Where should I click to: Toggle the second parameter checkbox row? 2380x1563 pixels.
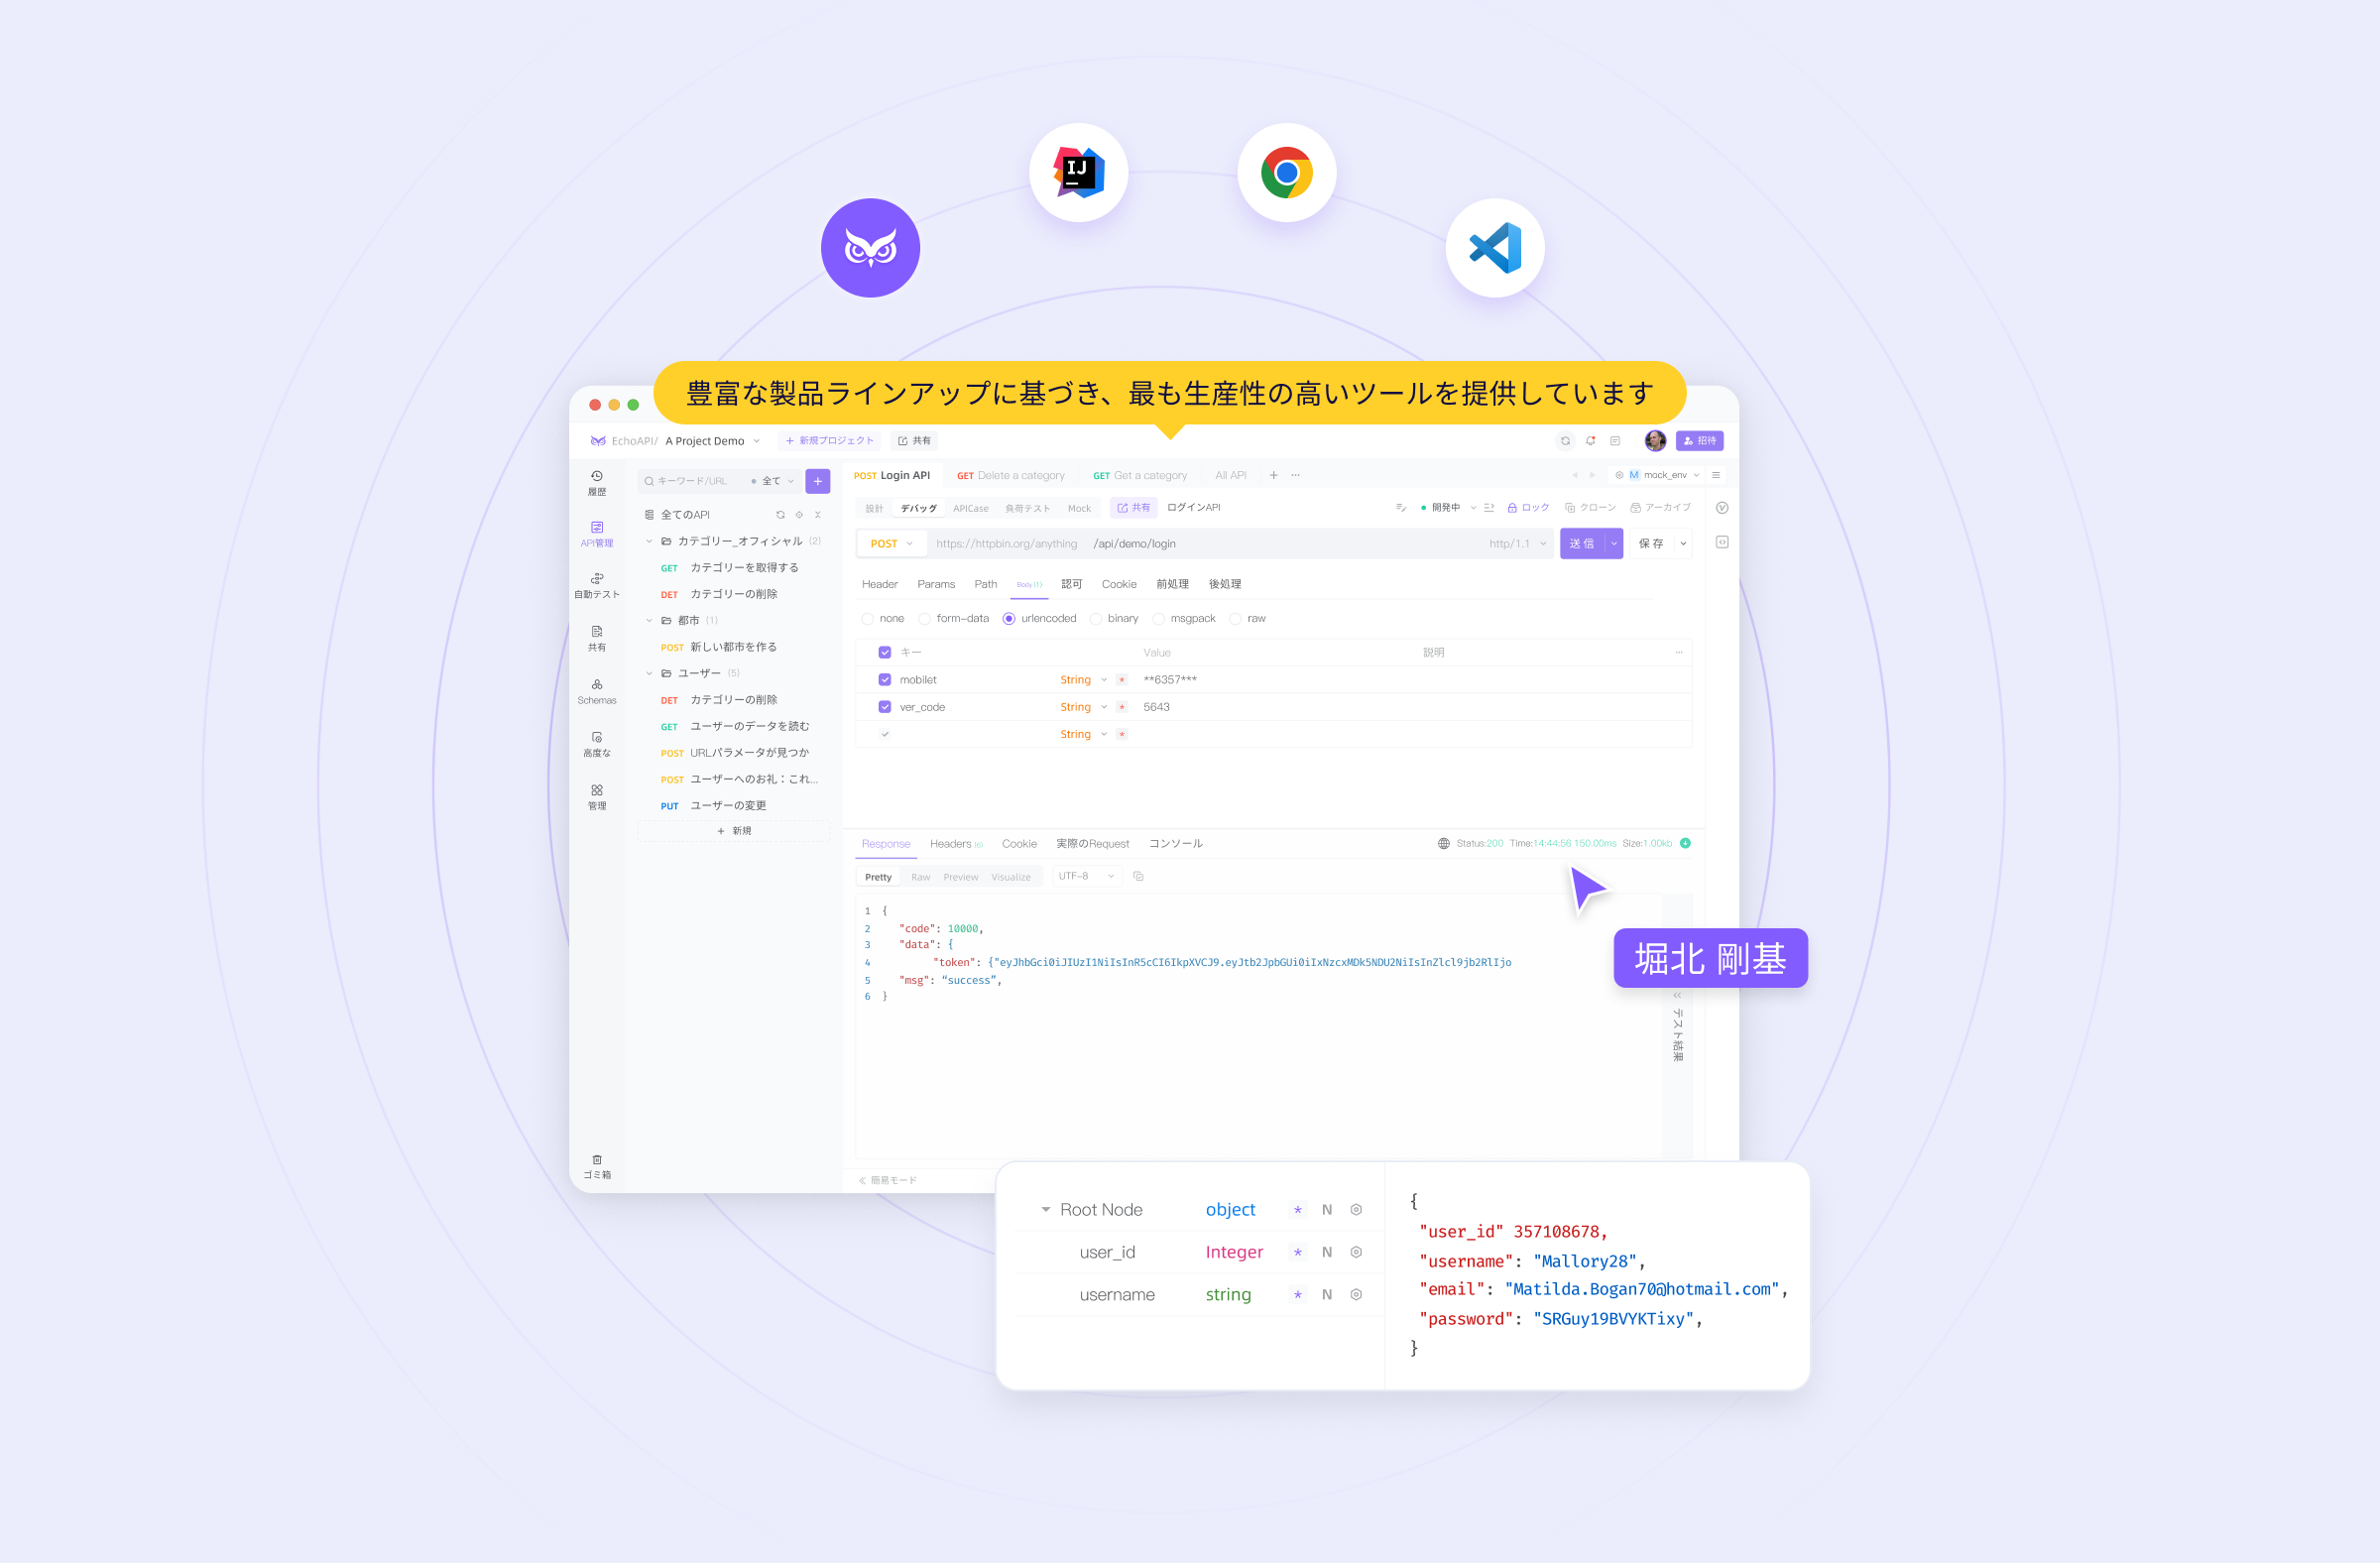[x=884, y=706]
